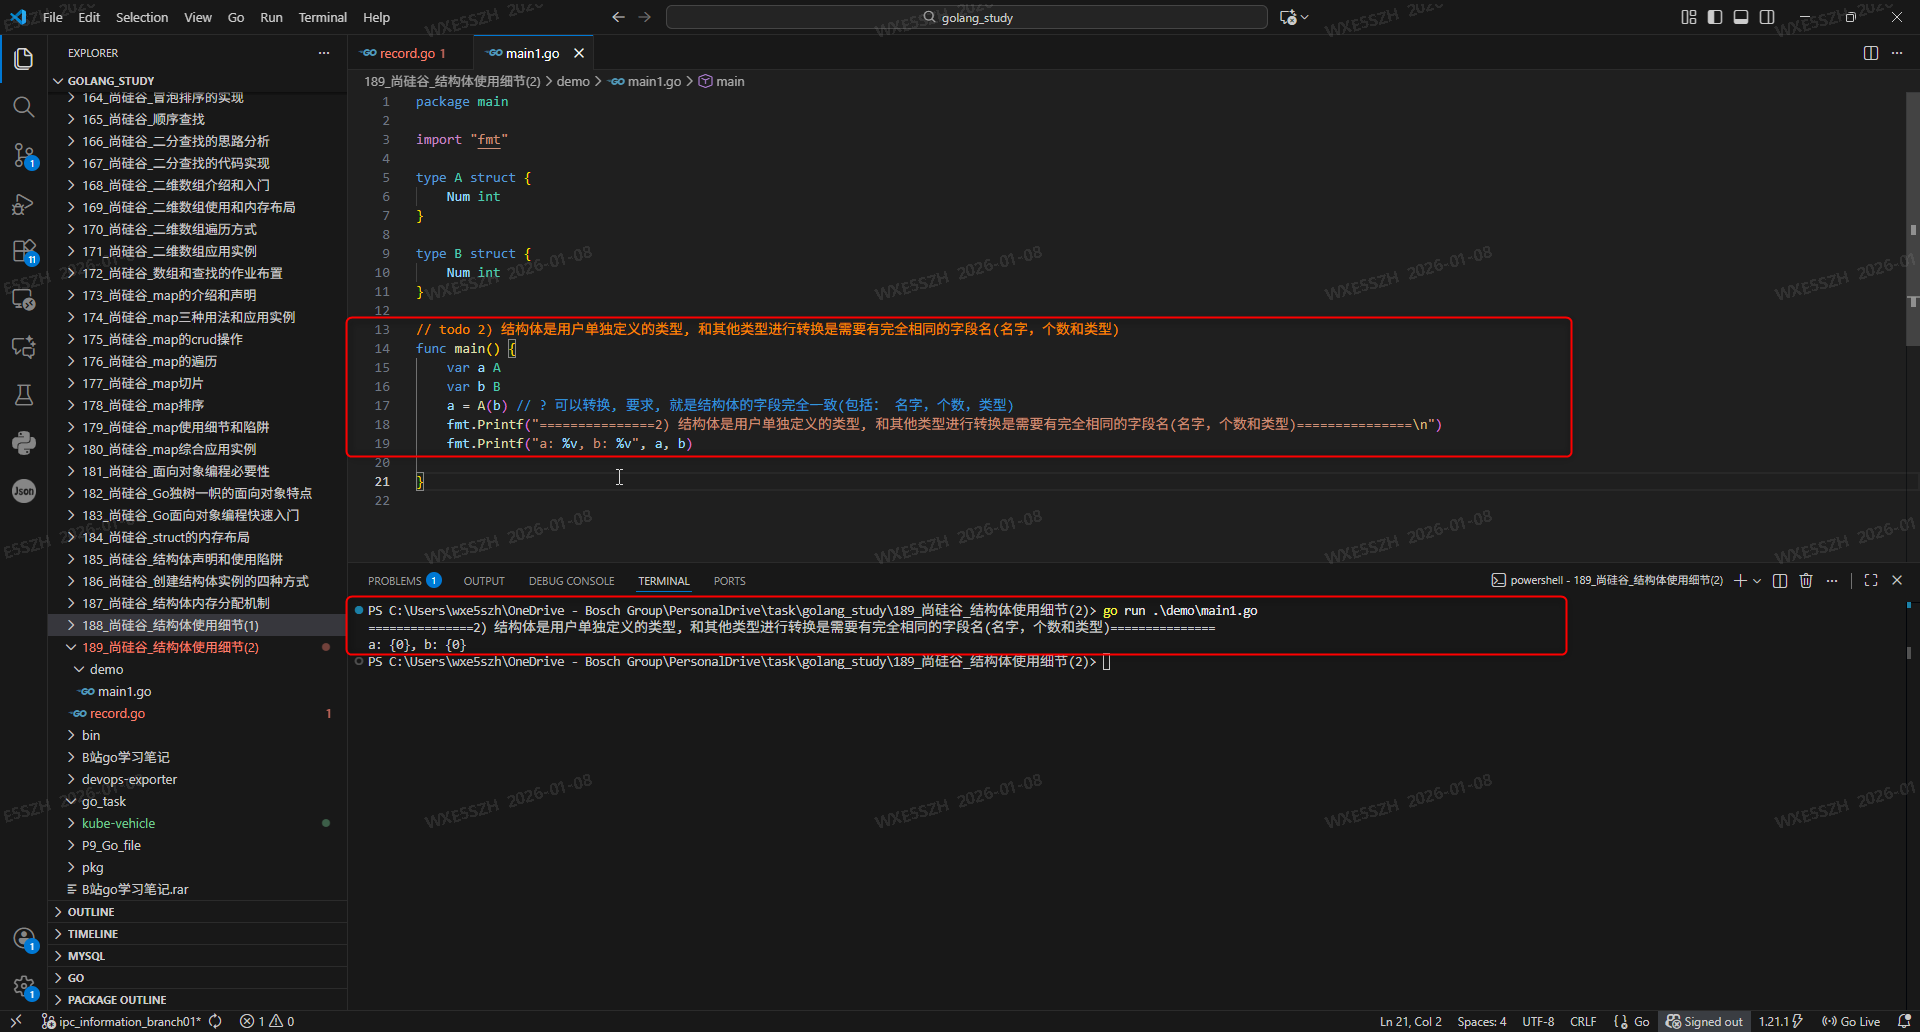Open the Python sidebar view
Screen dimensions: 1920x1032
coord(24,443)
